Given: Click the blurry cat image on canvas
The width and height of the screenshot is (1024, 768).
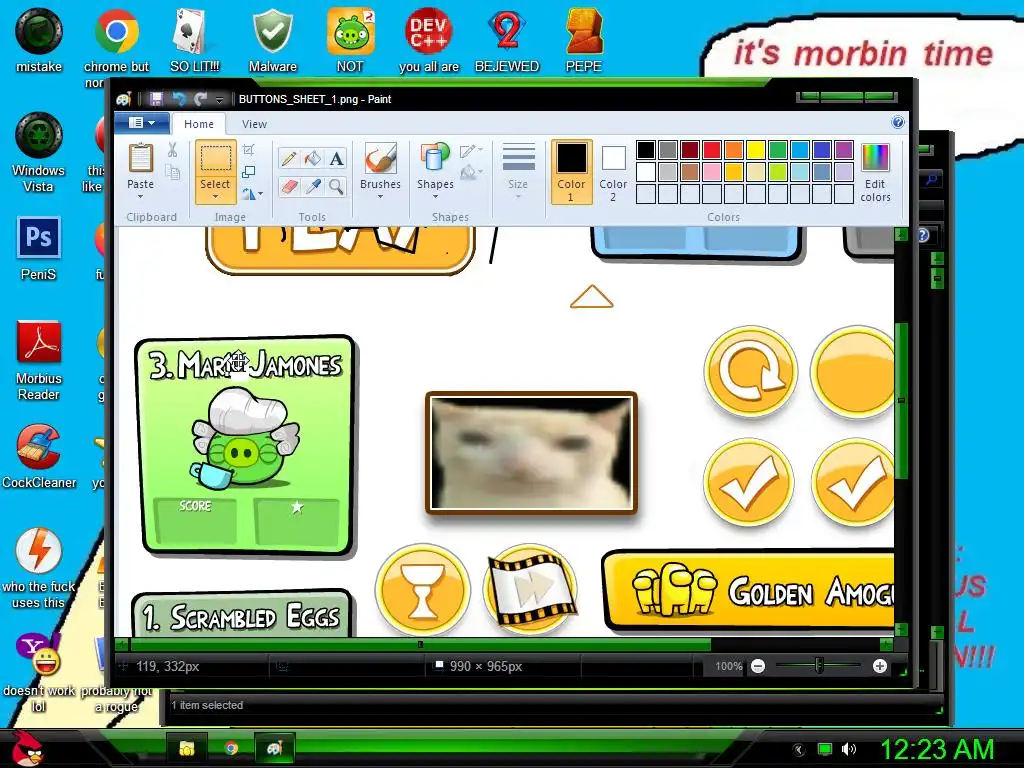Looking at the screenshot, I should click(532, 453).
